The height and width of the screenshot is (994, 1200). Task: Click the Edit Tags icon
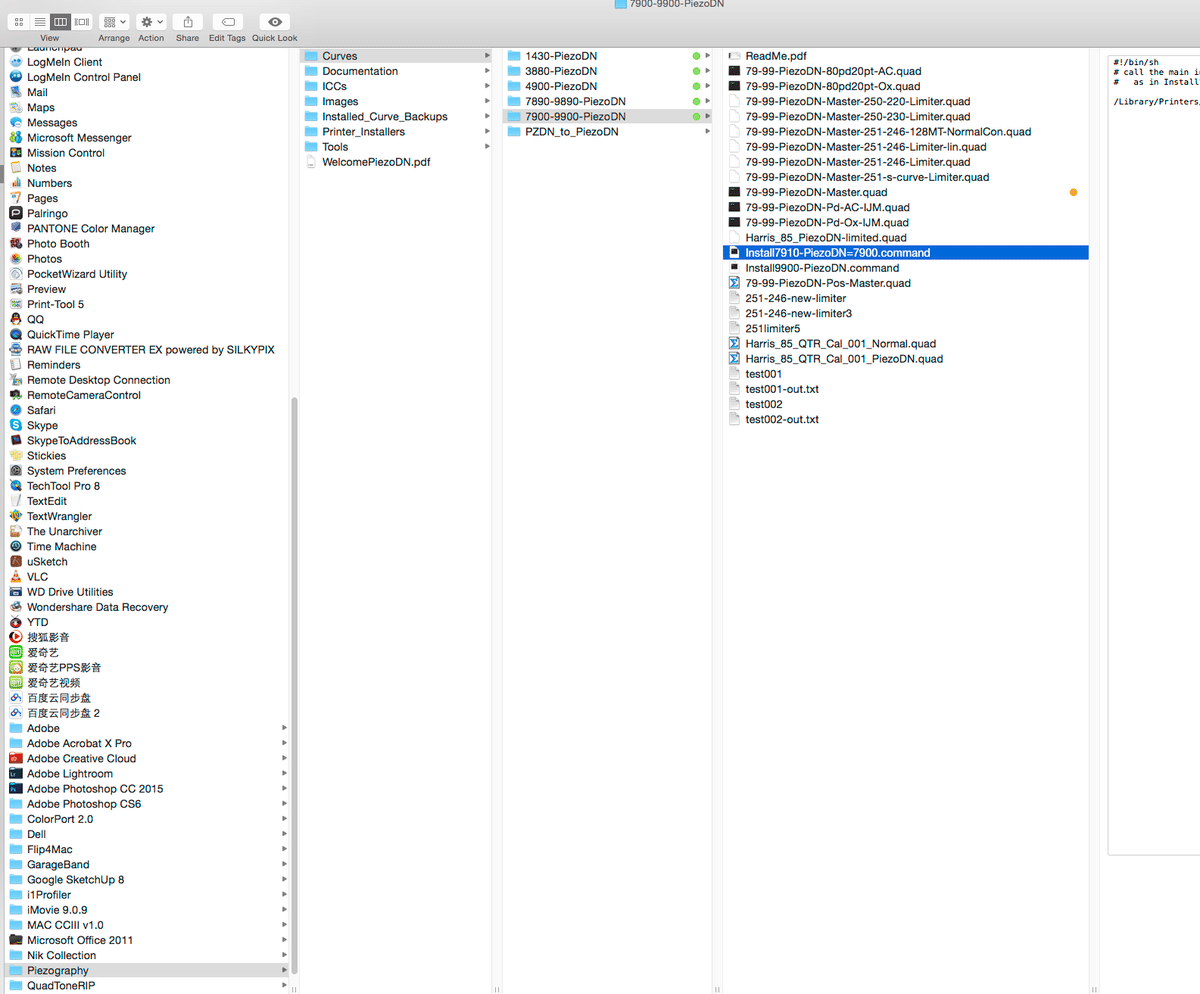point(227,21)
